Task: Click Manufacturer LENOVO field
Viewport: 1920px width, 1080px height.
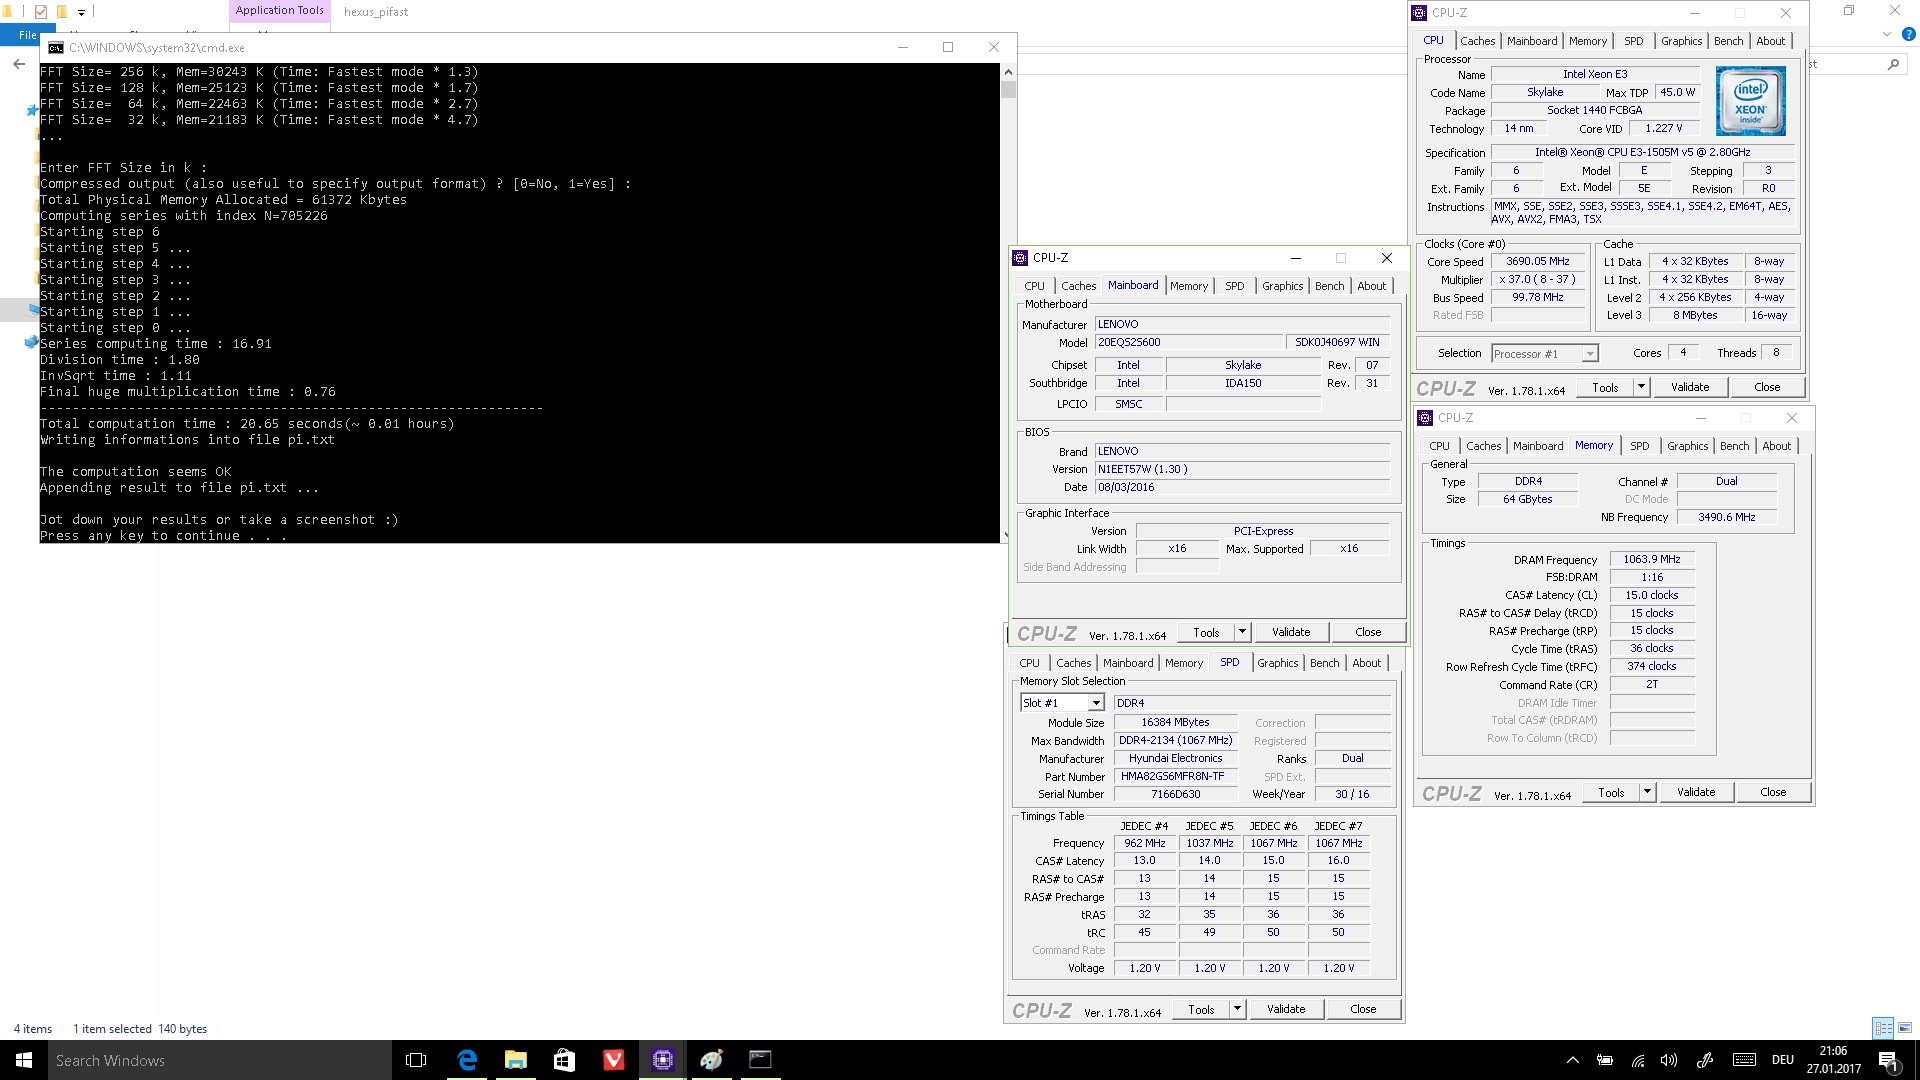Action: point(1242,324)
